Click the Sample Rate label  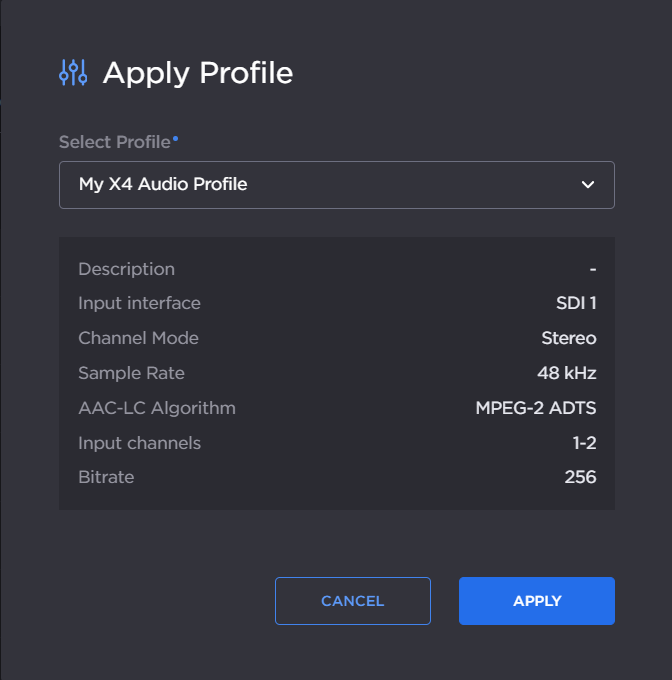pos(131,373)
